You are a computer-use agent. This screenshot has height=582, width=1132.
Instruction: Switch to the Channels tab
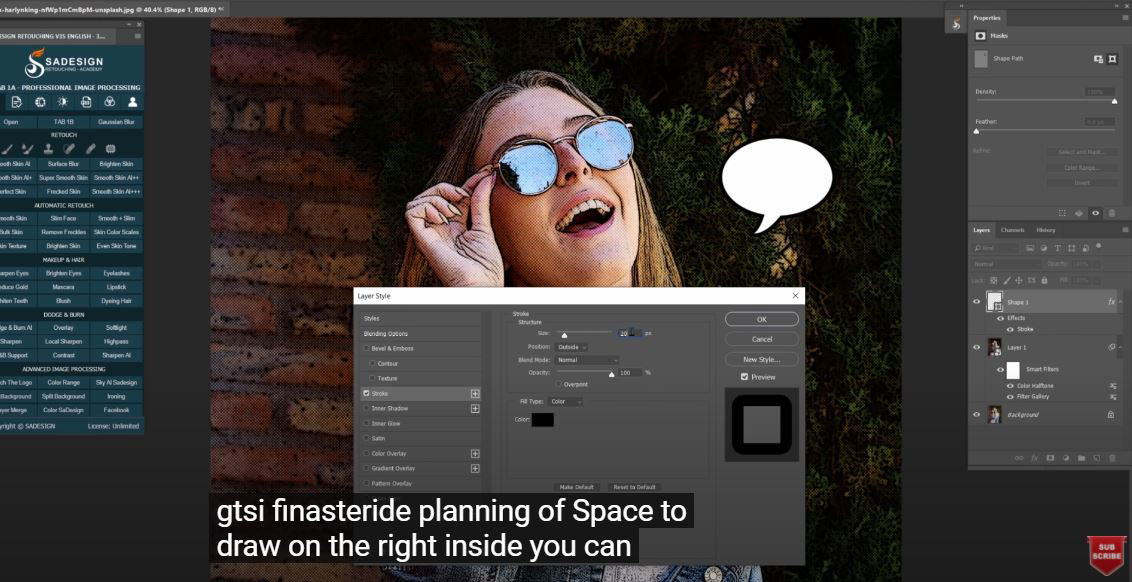1012,230
